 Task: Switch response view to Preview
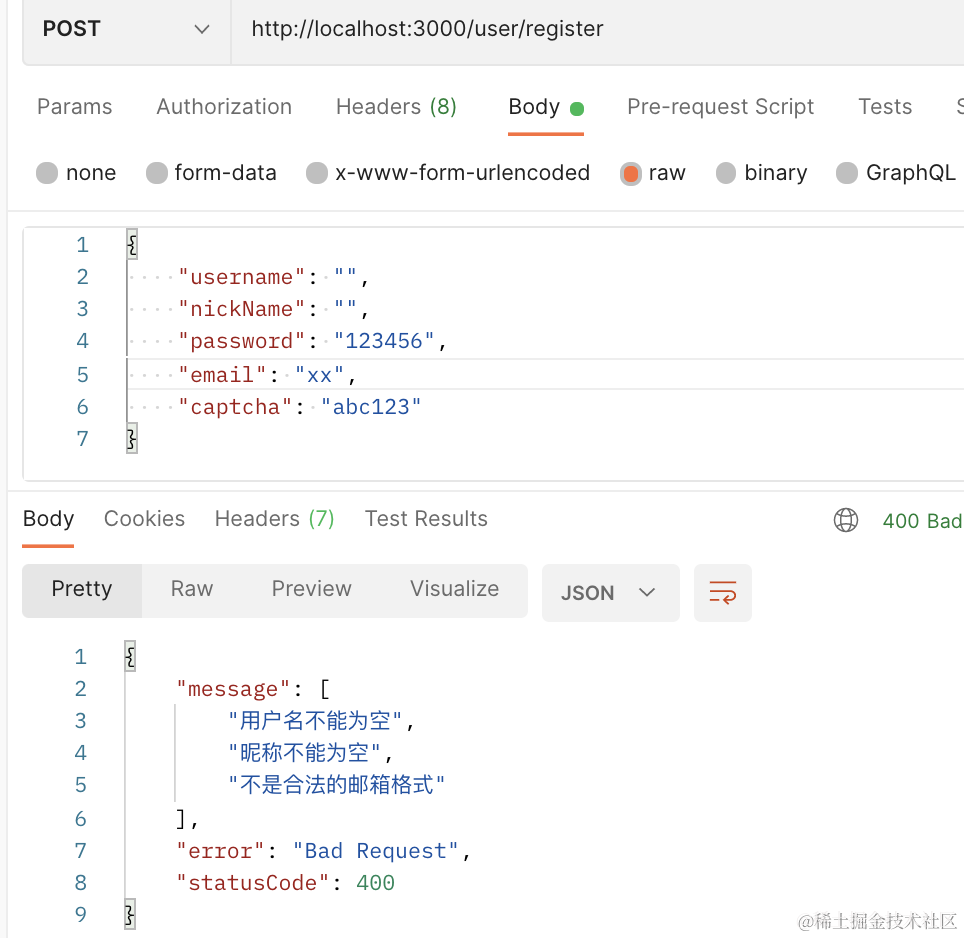pyautogui.click(x=311, y=589)
